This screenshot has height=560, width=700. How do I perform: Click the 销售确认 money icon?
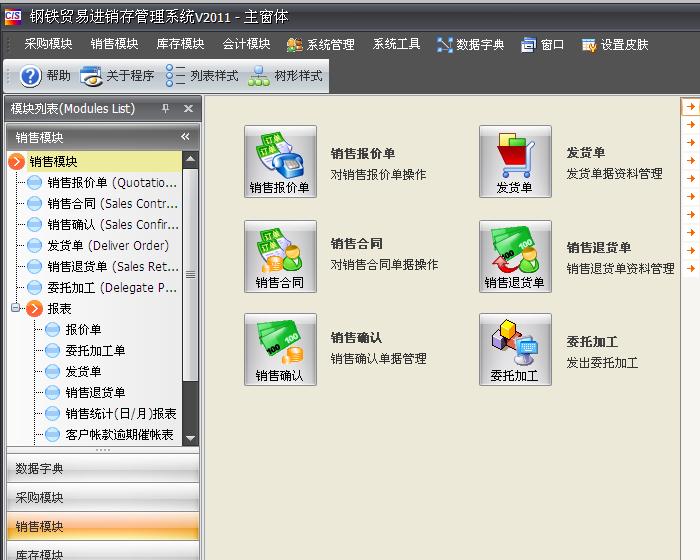point(280,349)
